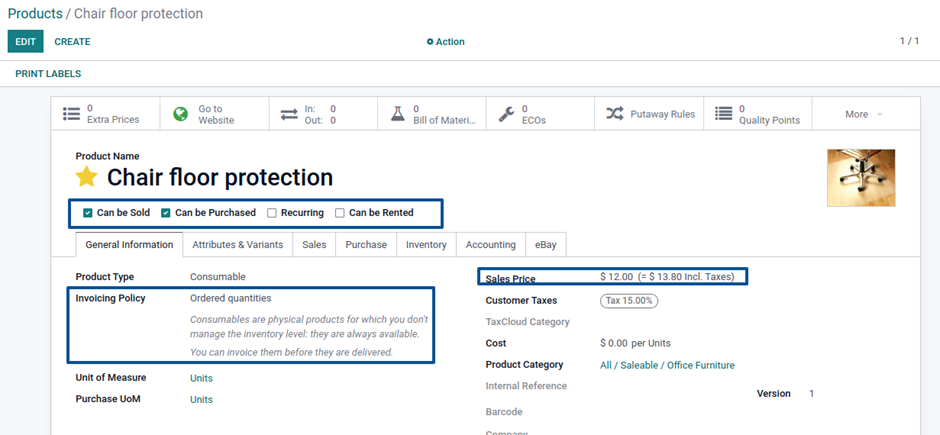Open the Accounting tab
The image size is (940, 435).
491,244
